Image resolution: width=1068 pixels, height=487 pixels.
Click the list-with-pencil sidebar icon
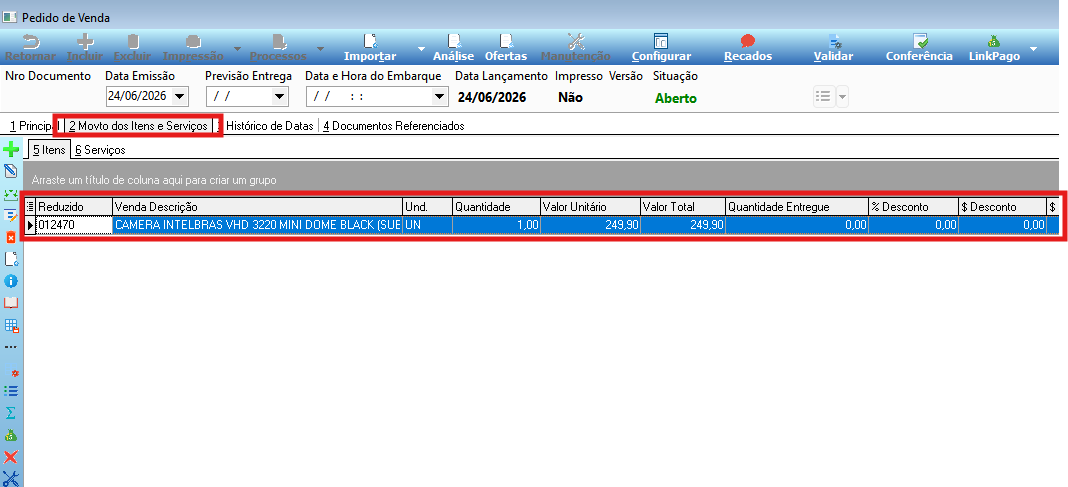pos(11,215)
